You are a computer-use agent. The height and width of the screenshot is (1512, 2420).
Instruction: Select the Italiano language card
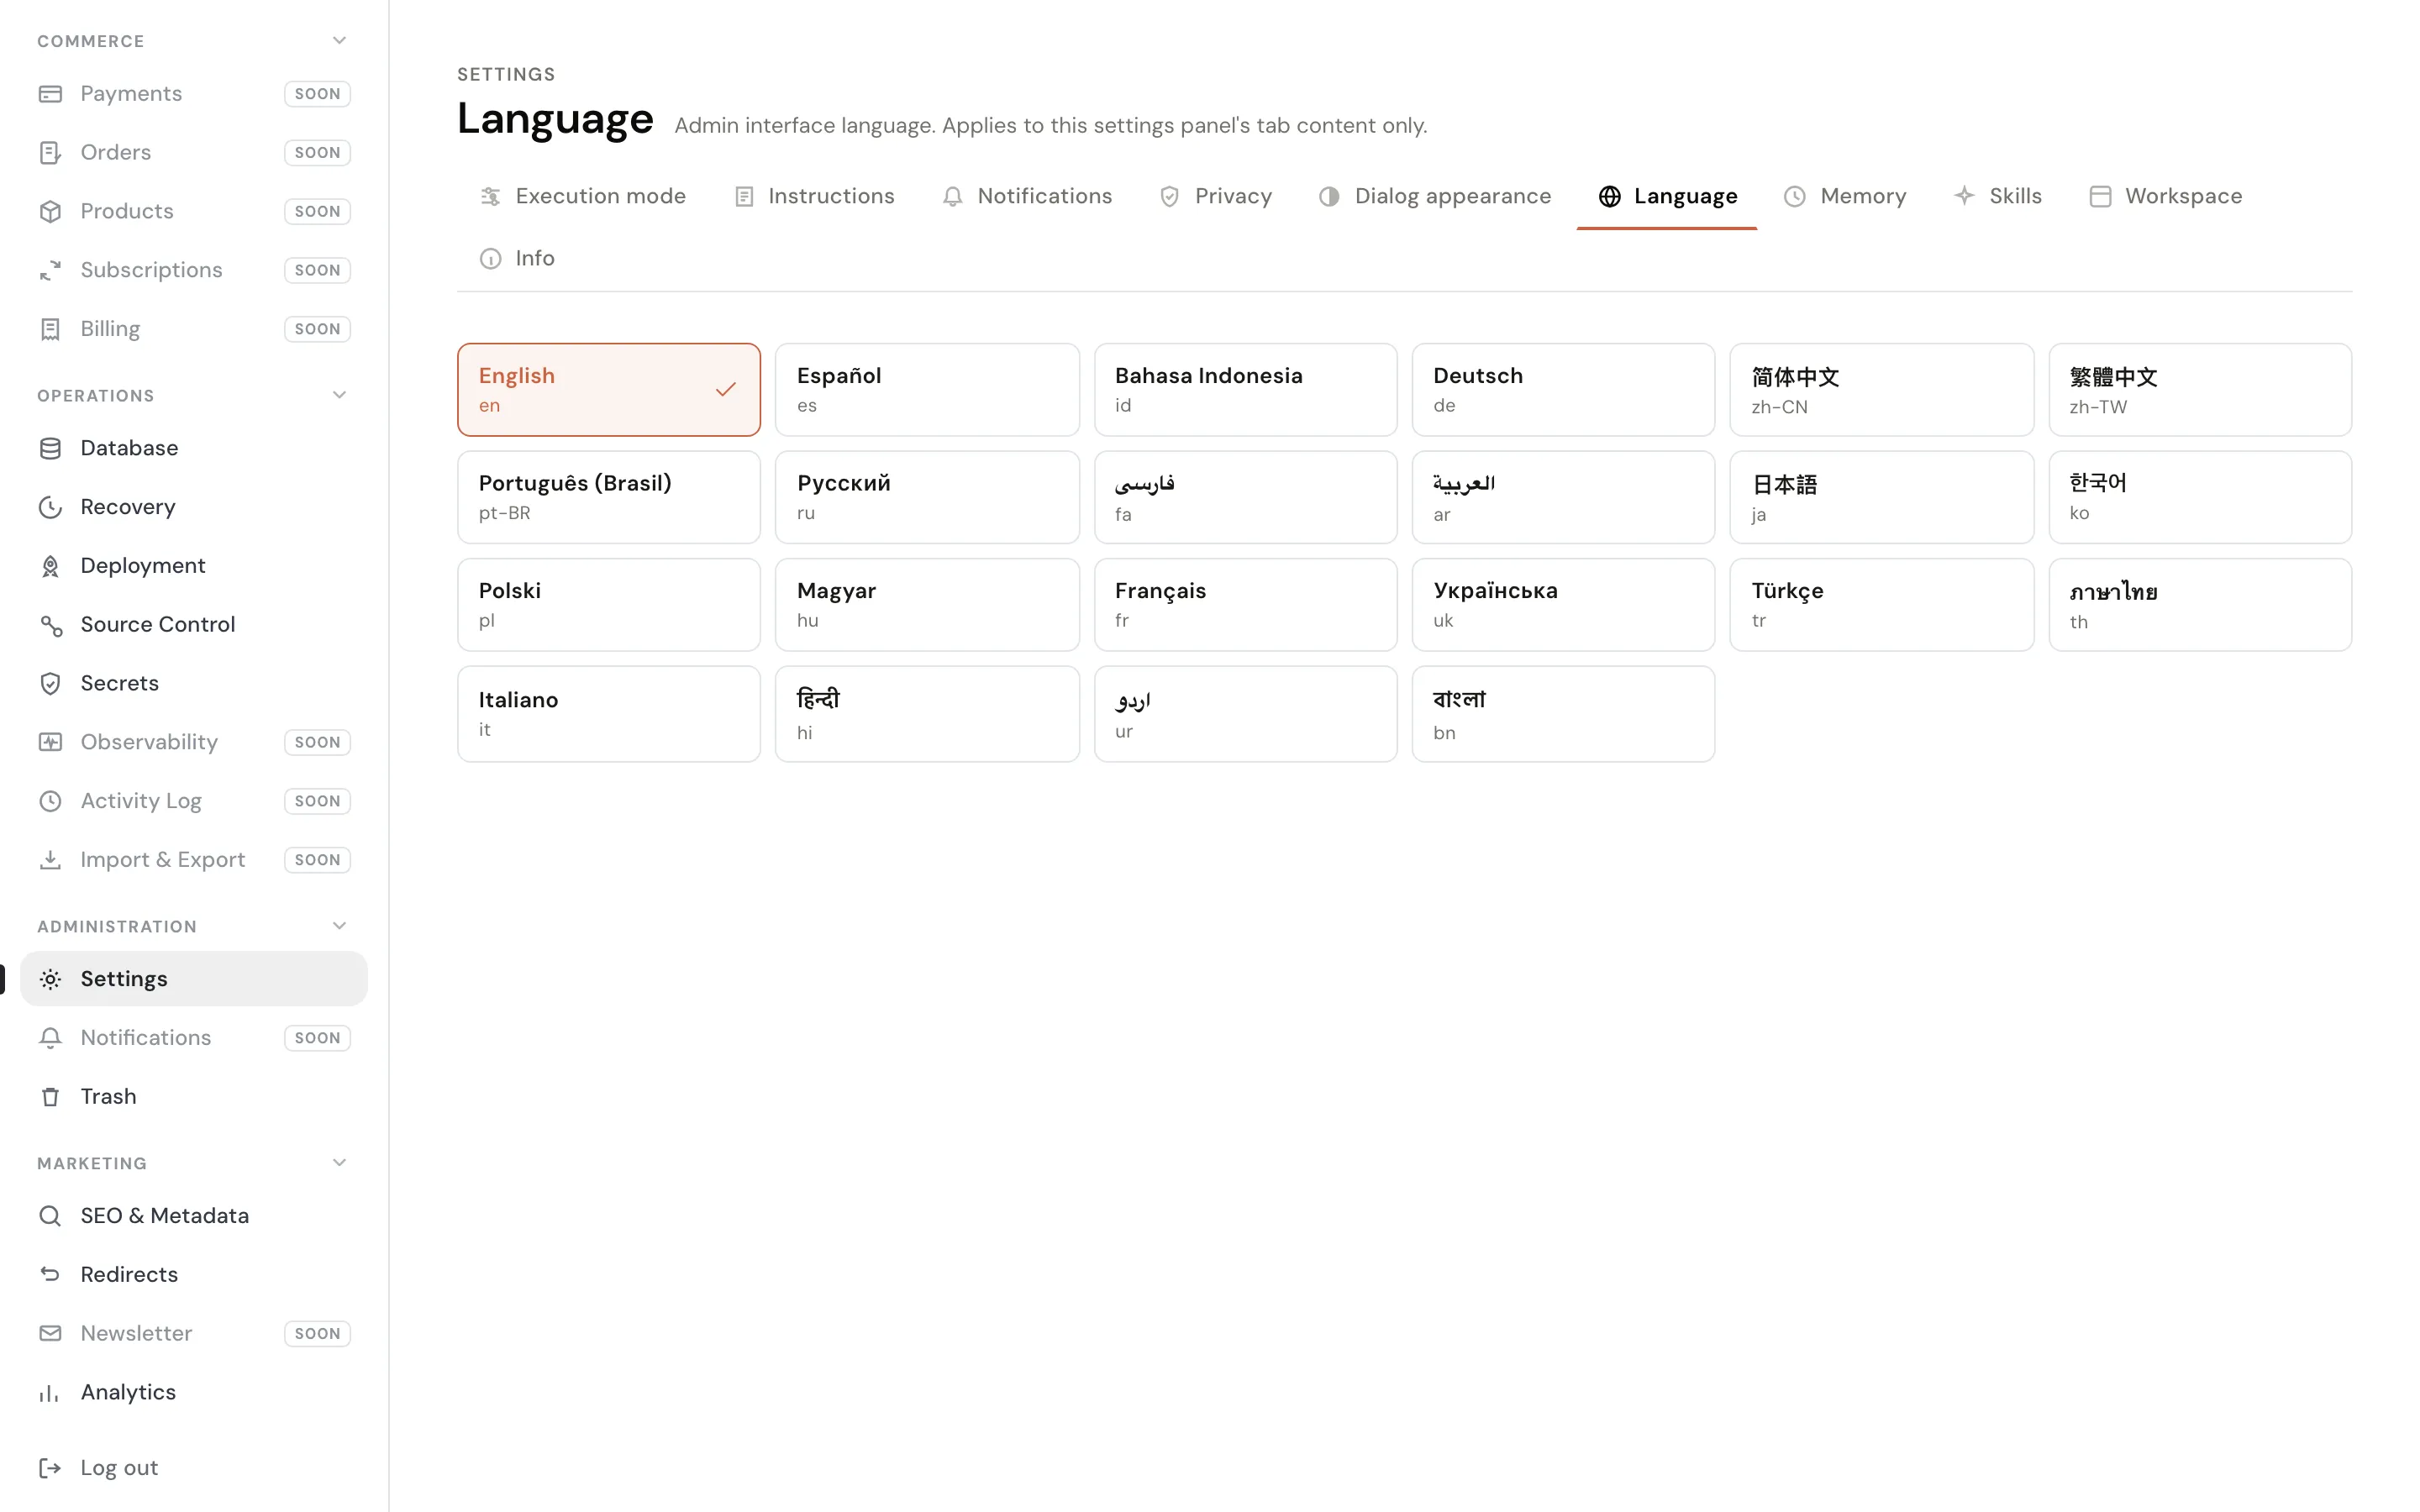tap(609, 714)
